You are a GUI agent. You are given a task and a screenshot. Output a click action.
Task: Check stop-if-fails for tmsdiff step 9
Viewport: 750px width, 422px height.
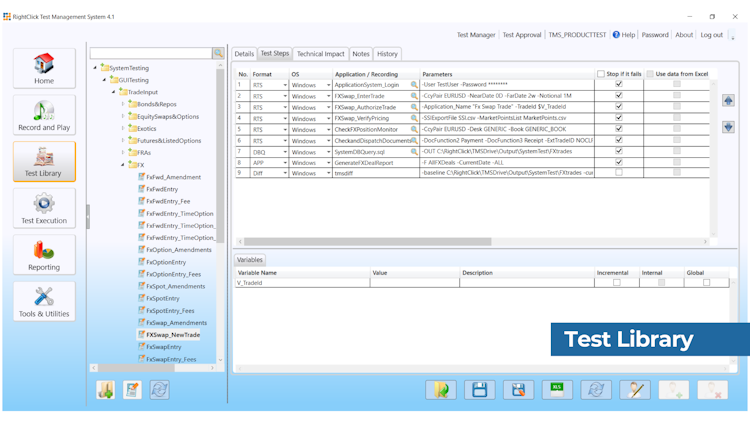point(619,172)
